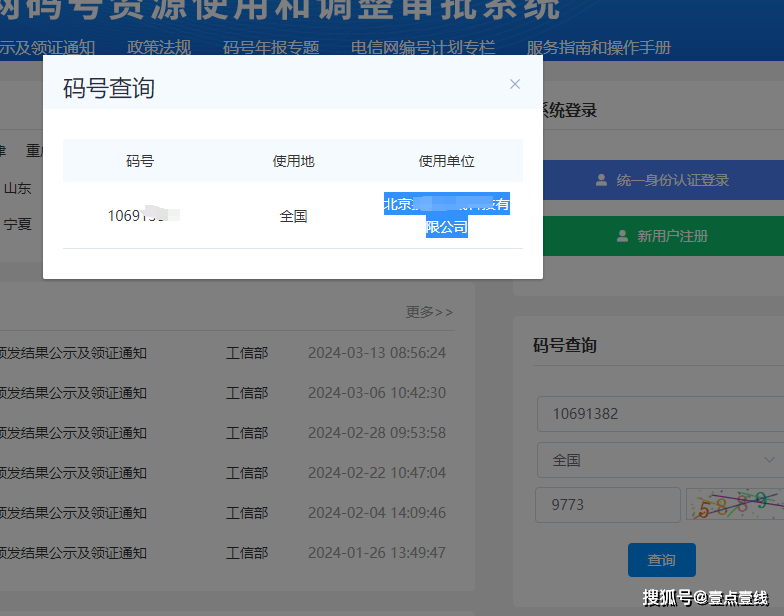The height and width of the screenshot is (616, 784).
Task: Close the 码号查询 dialog with the X
Action: [x=514, y=84]
